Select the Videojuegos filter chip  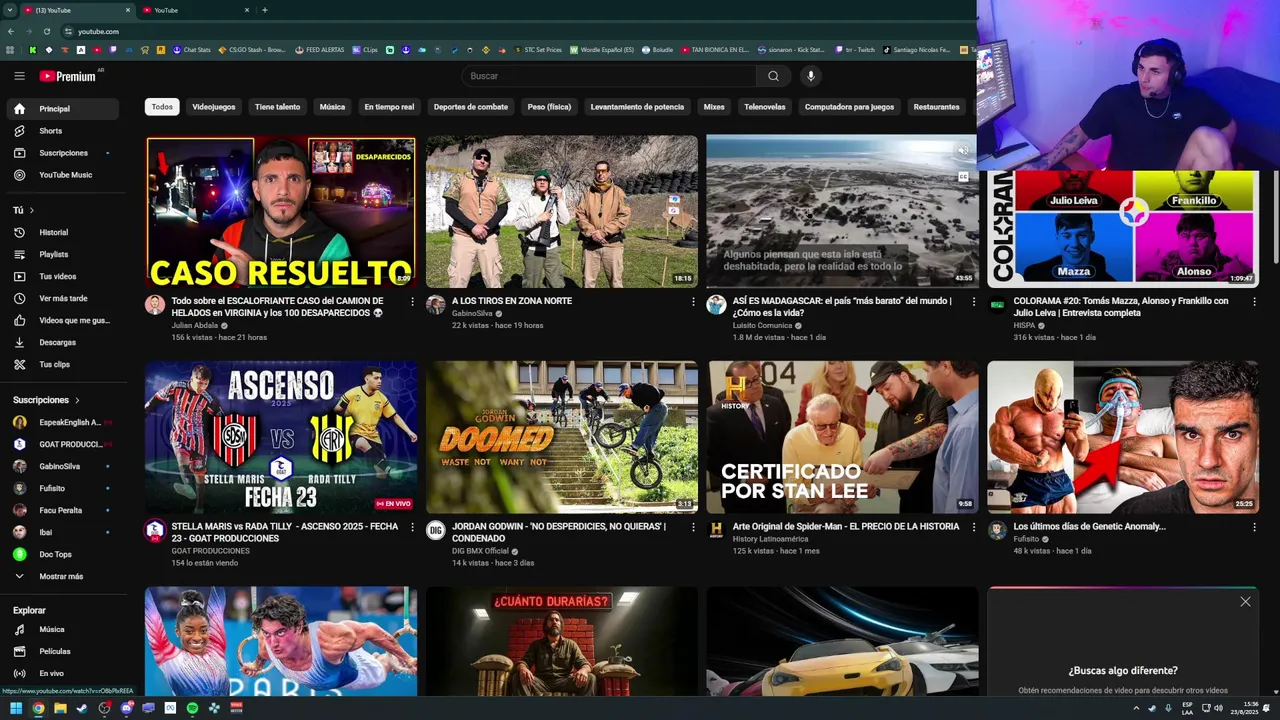pos(214,107)
